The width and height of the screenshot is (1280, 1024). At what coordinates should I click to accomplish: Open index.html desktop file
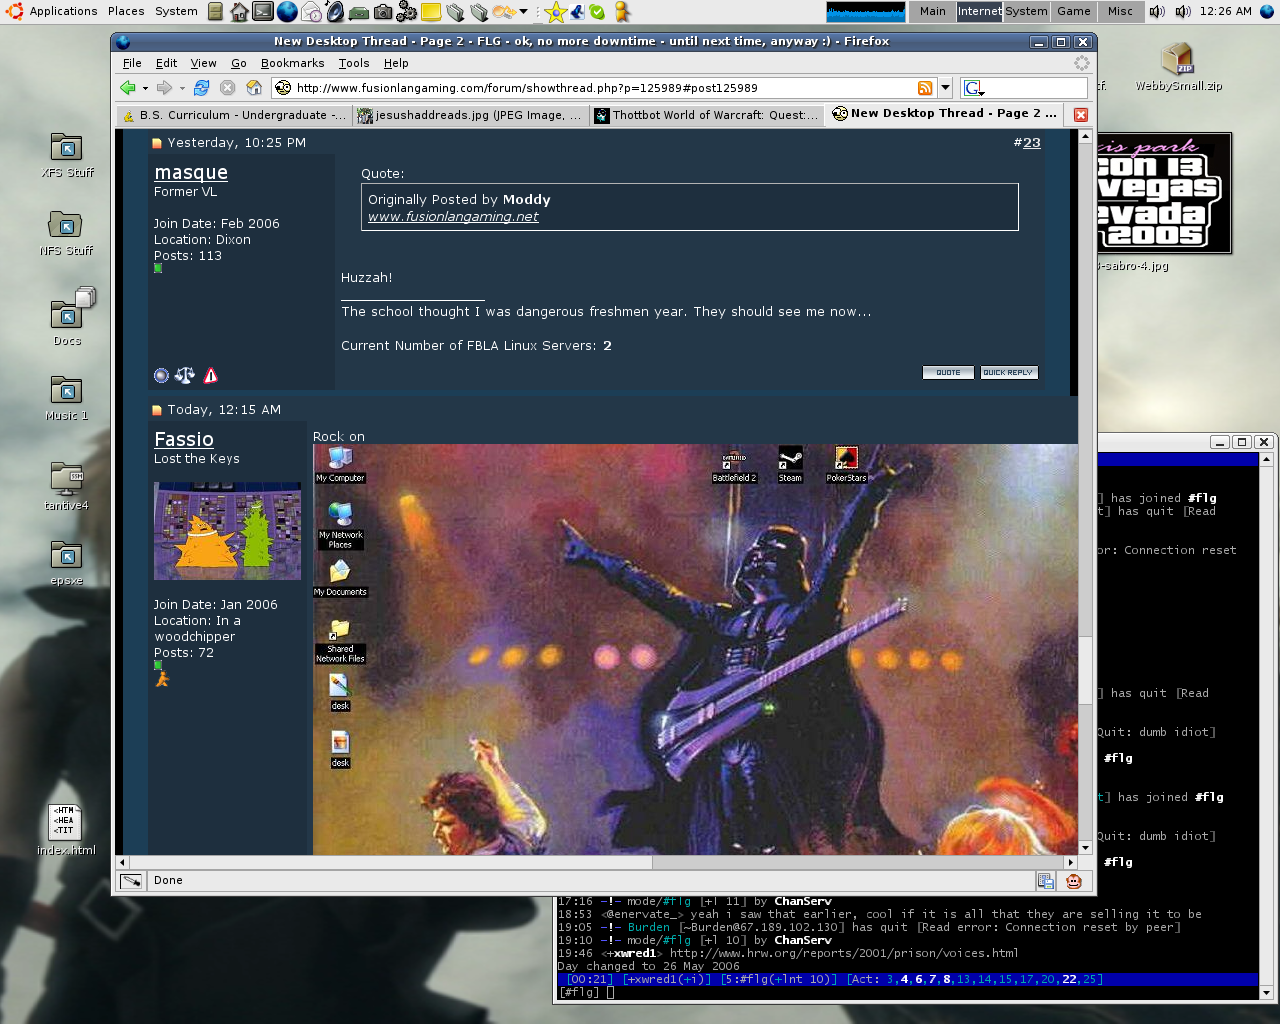tap(66, 830)
